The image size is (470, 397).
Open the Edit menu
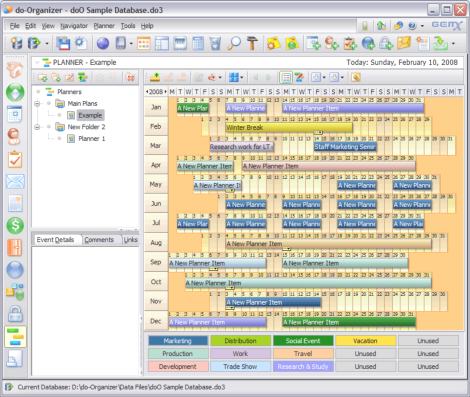tap(30, 26)
